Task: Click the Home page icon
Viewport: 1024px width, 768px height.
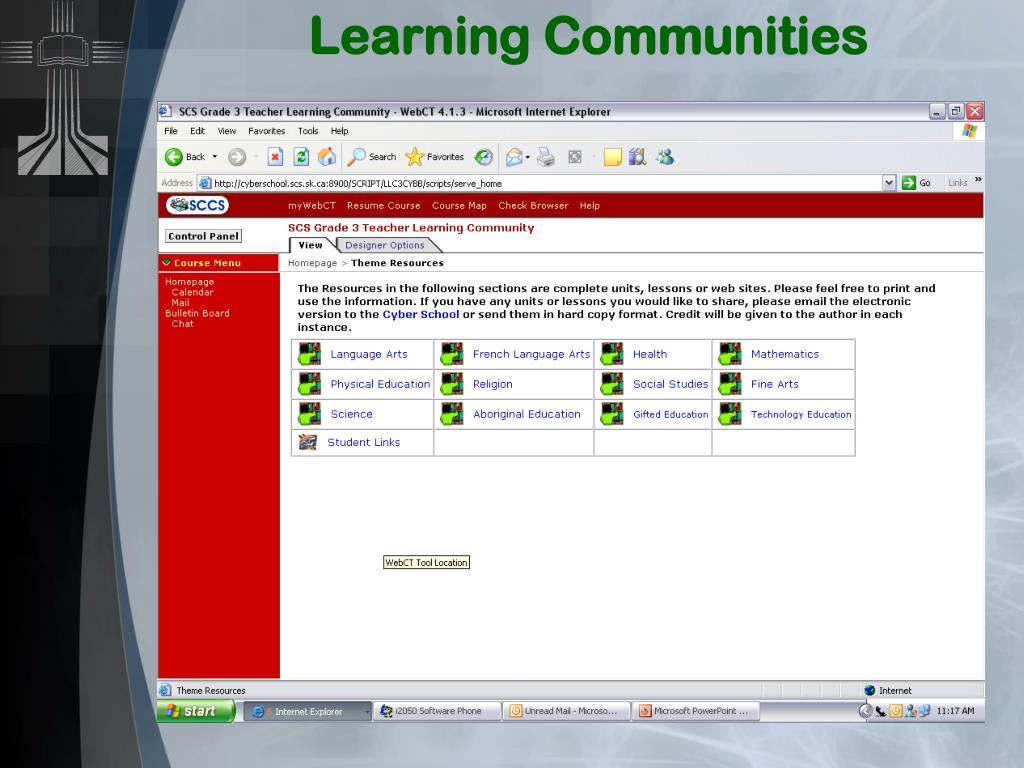Action: coord(327,157)
